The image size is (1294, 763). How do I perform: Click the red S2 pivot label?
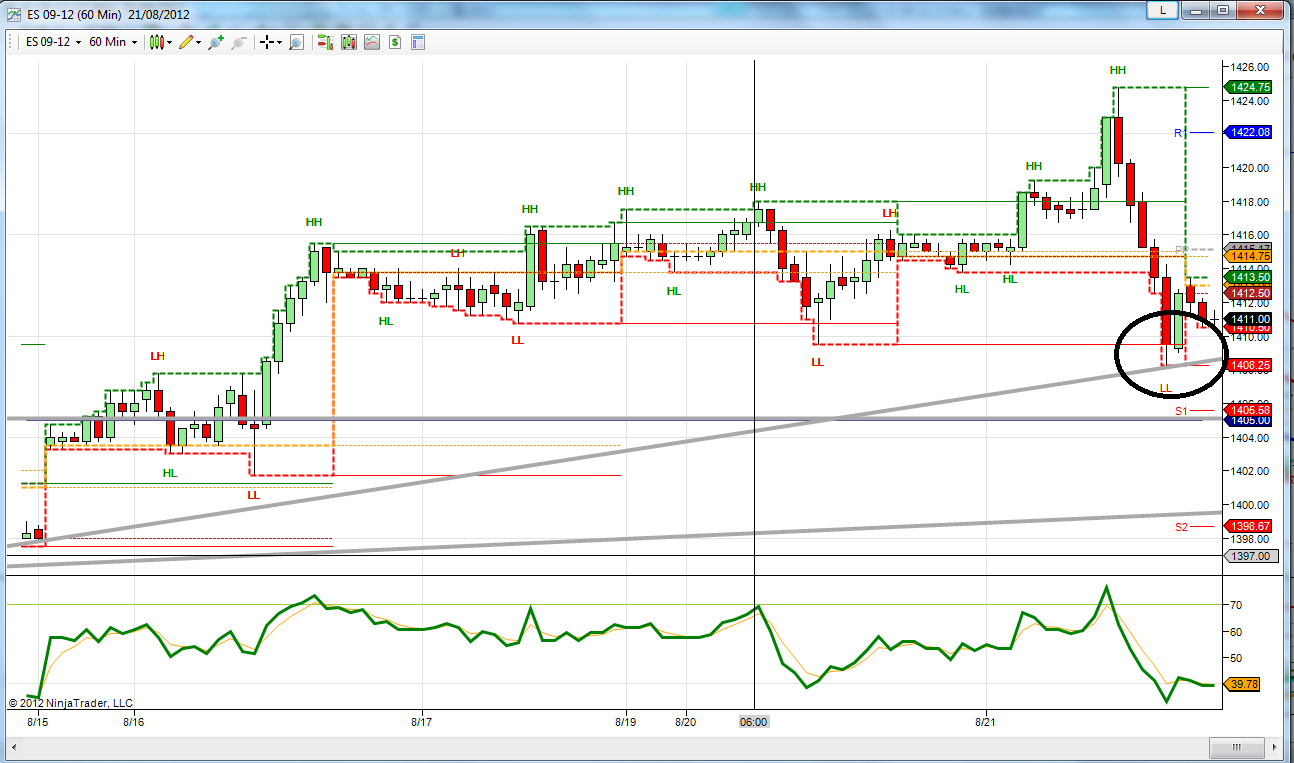[1181, 526]
